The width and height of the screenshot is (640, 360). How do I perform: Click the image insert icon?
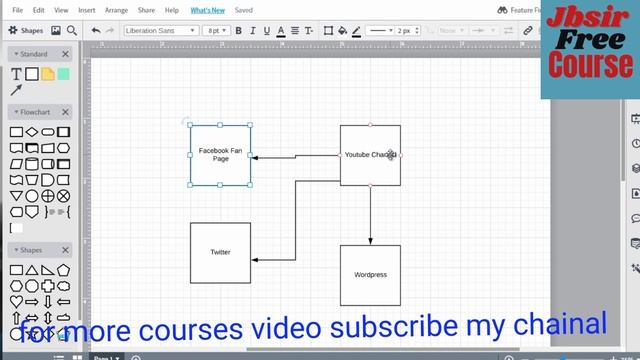click(x=56, y=30)
